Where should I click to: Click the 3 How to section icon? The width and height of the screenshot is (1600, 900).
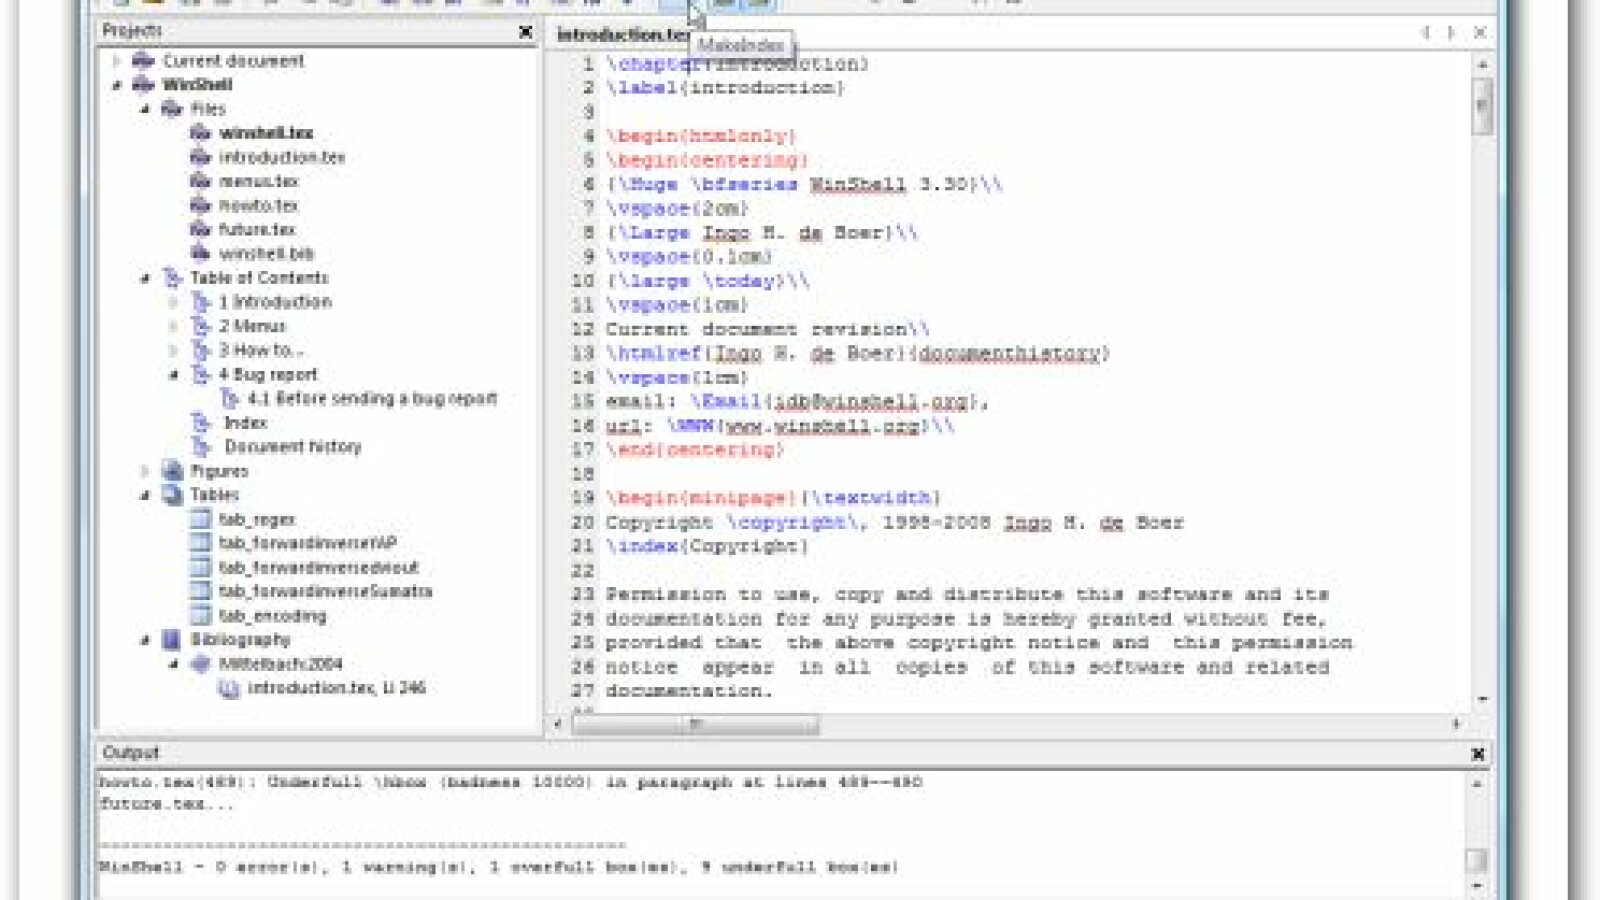point(200,350)
